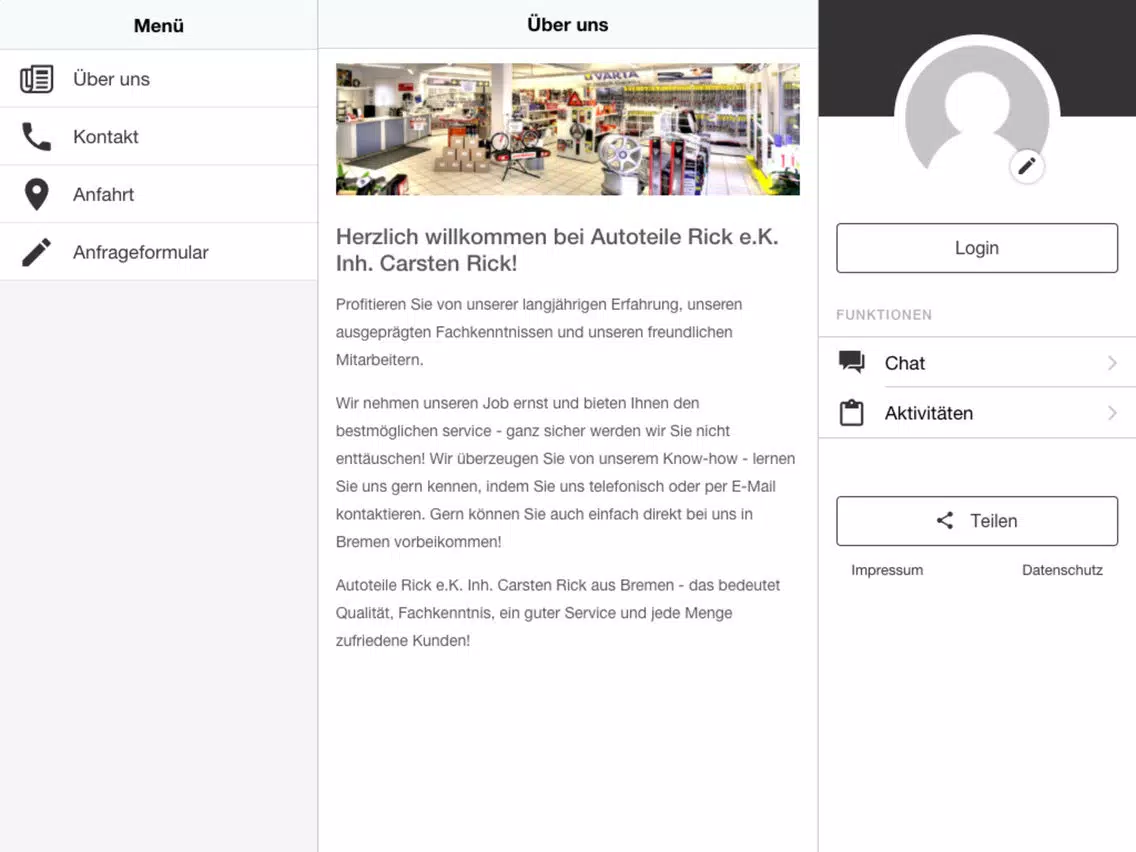Click the Menü panel header
This screenshot has width=1136, height=852.
[x=159, y=25]
